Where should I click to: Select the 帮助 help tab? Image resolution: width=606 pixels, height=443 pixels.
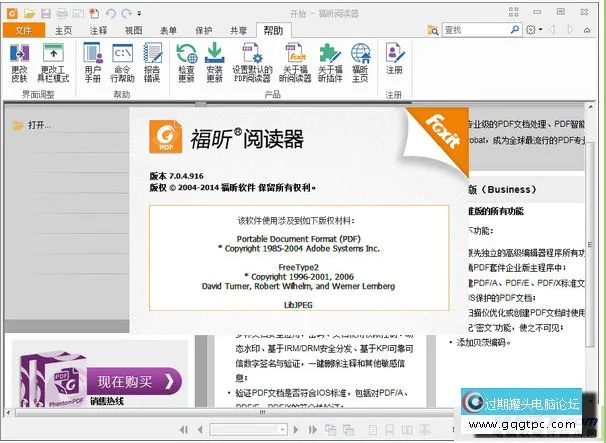274,31
